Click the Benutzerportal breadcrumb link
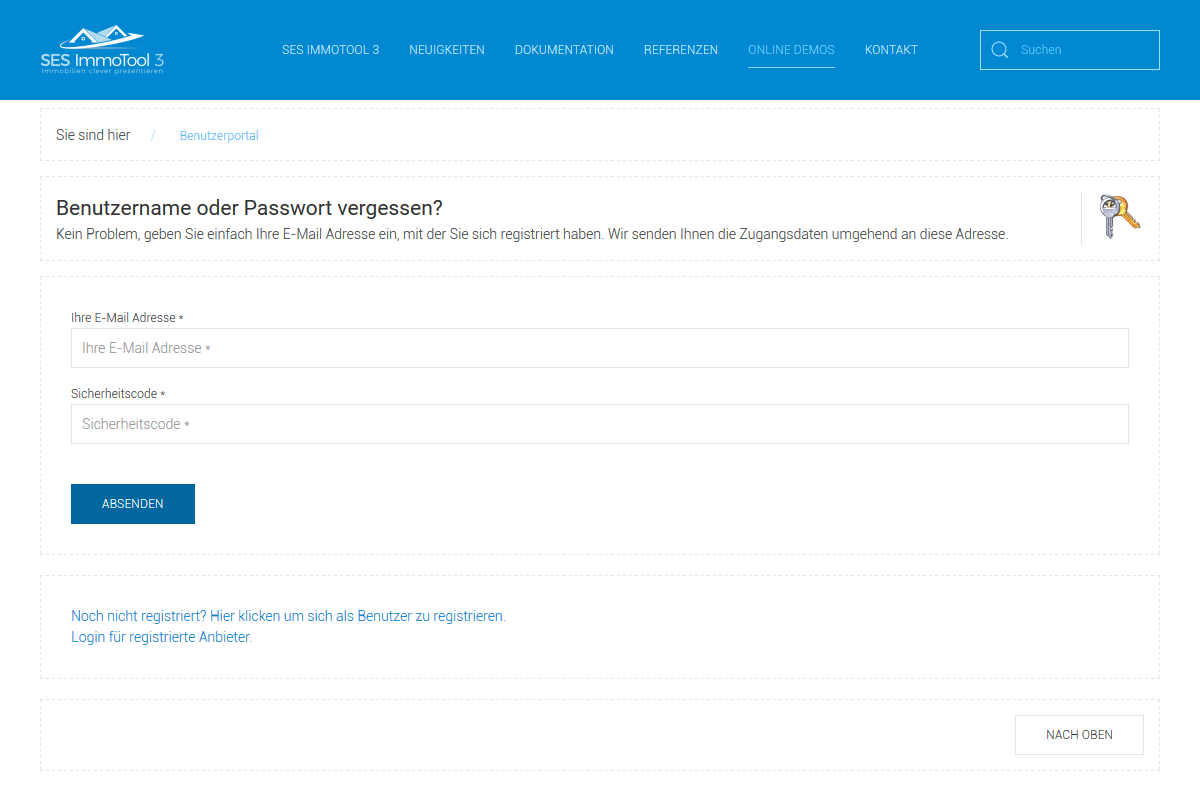The height and width of the screenshot is (800, 1200). (219, 136)
